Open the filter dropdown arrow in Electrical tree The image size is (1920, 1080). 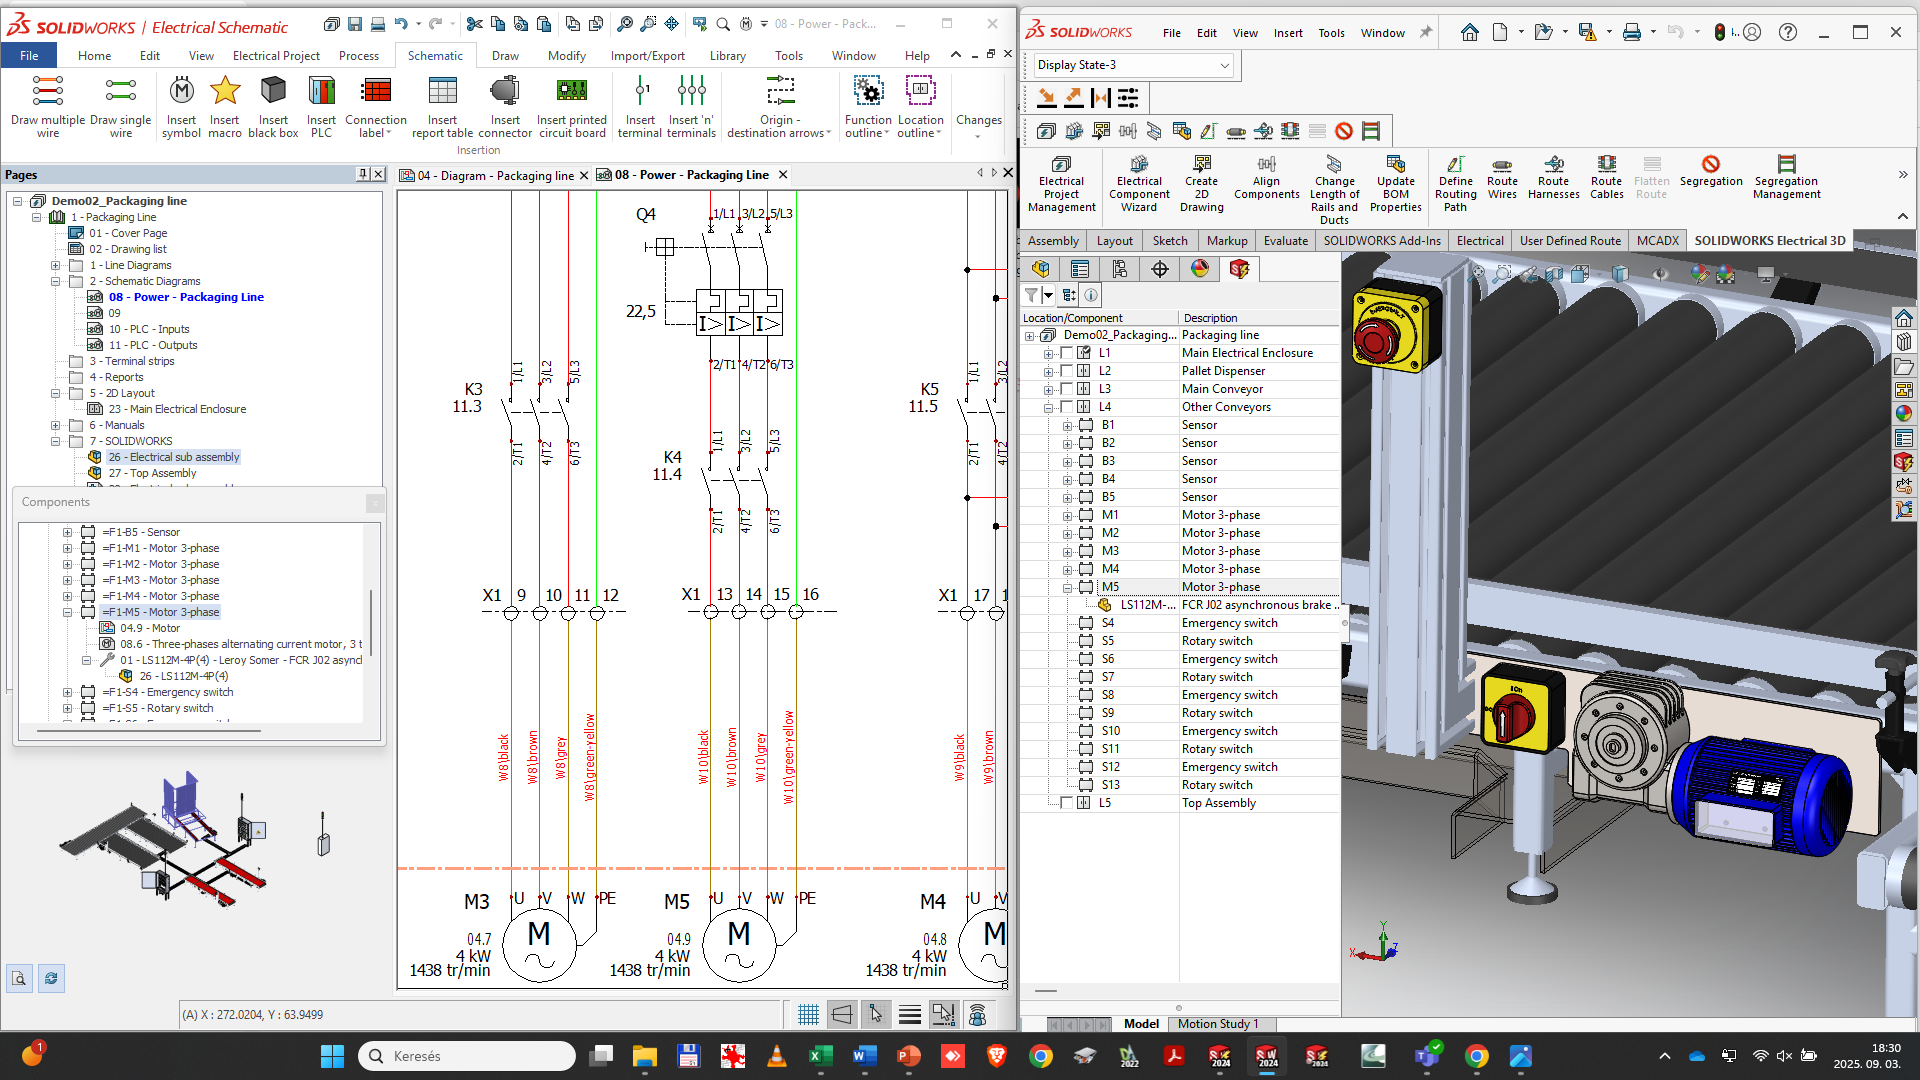1048,295
